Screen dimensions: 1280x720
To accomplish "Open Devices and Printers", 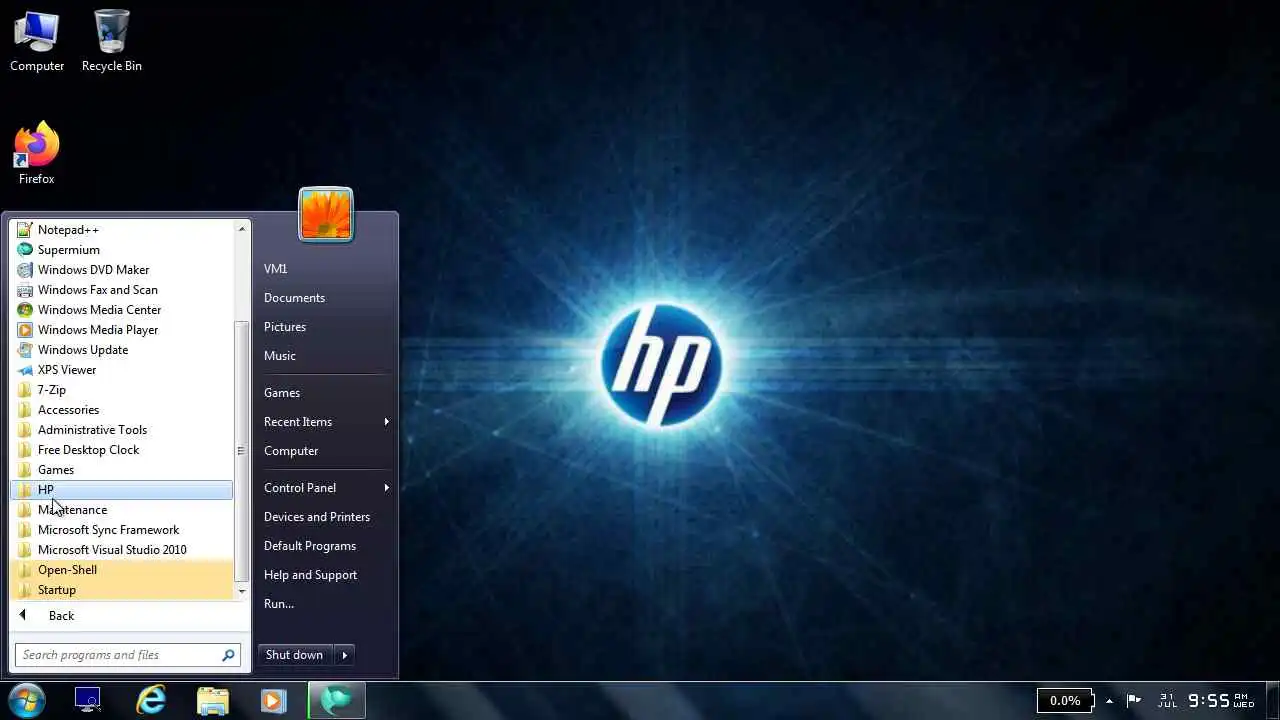I will [317, 517].
